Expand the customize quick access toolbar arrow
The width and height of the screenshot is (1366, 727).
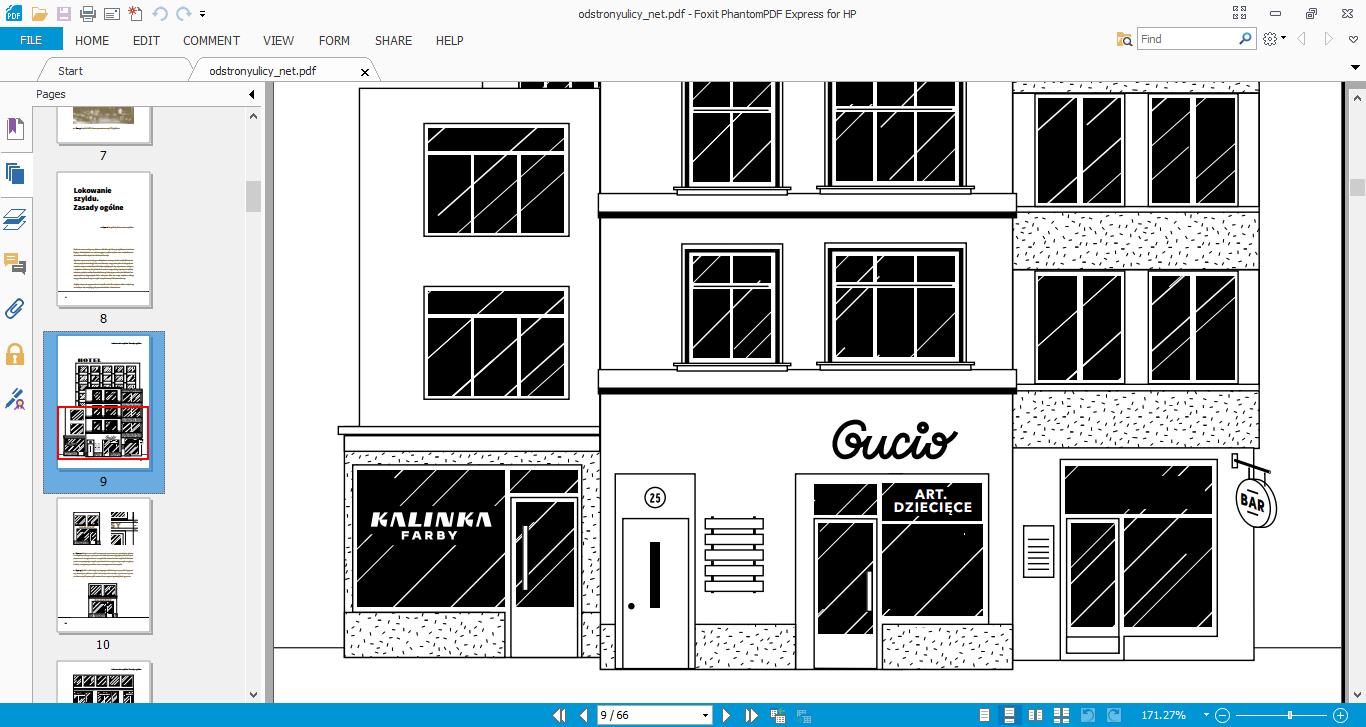(x=203, y=14)
